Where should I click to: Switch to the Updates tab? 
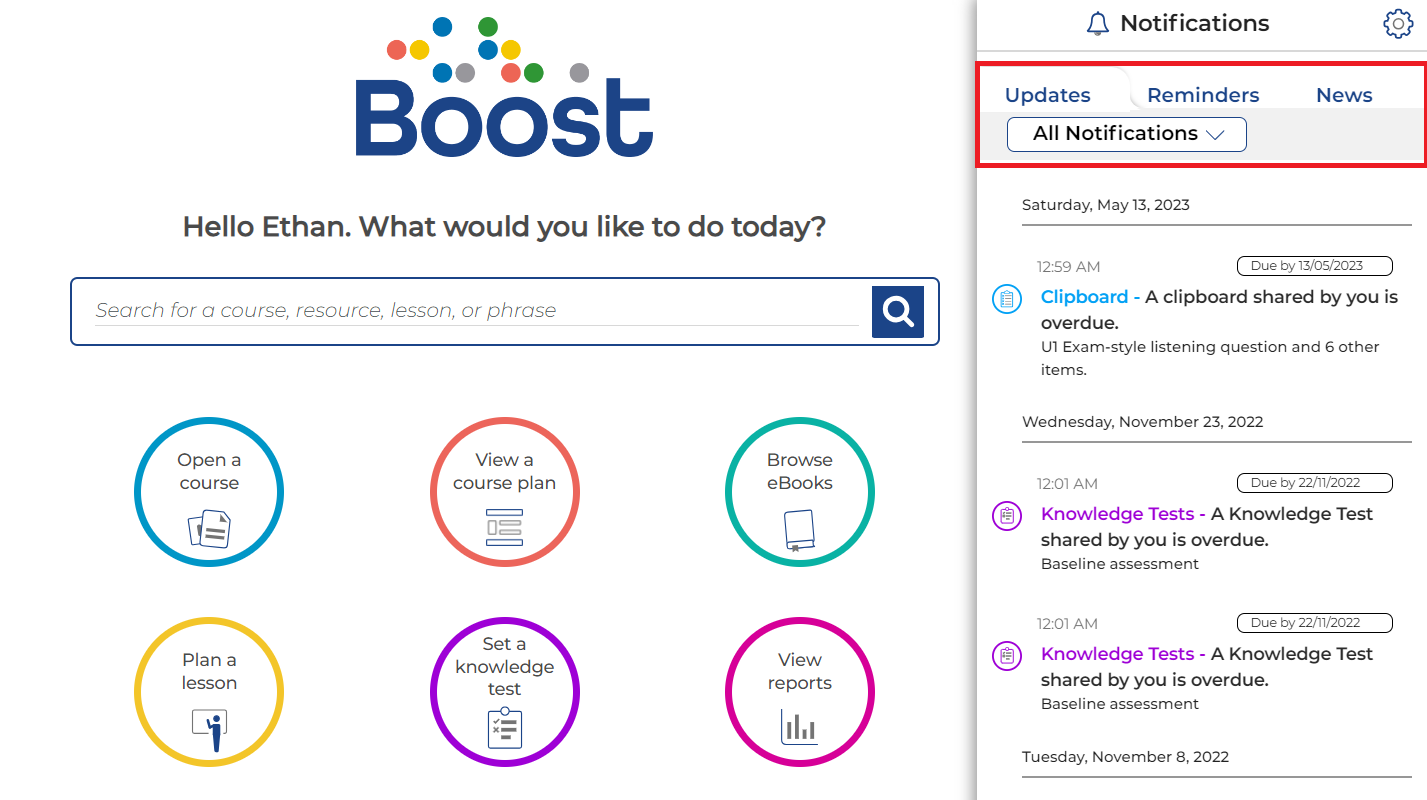[1047, 96]
